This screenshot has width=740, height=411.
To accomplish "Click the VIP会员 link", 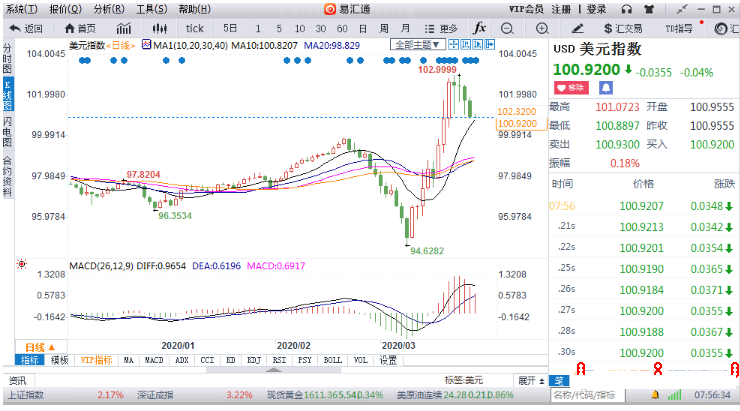I will click(x=526, y=9).
